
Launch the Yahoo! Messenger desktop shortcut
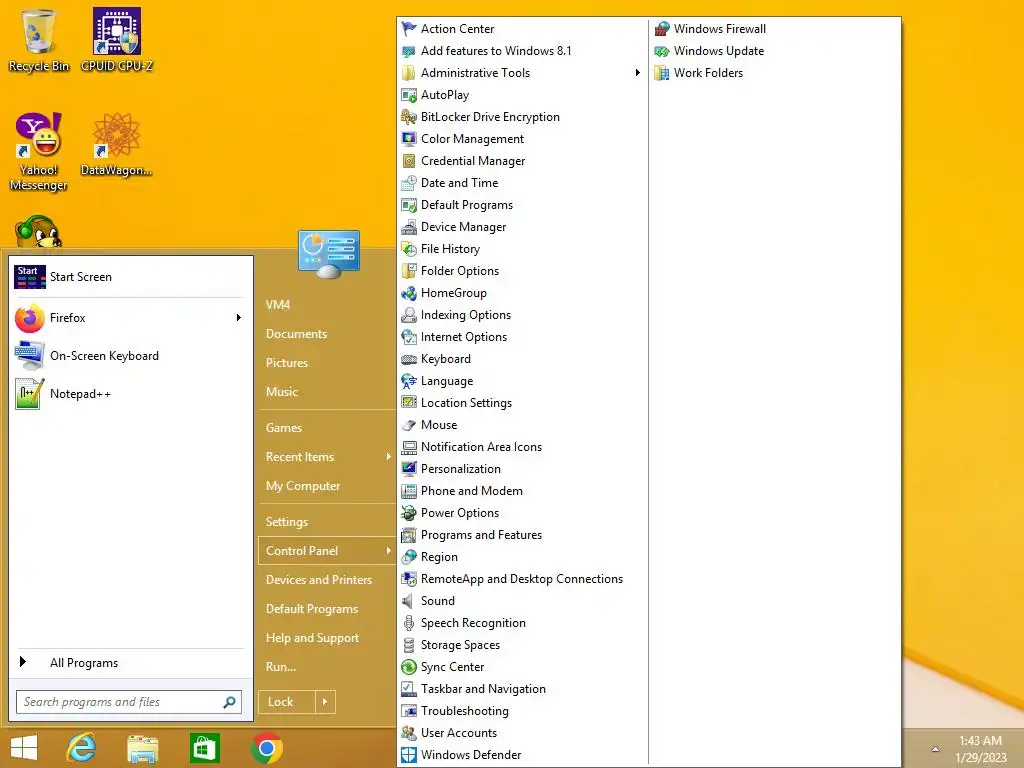tap(39, 152)
